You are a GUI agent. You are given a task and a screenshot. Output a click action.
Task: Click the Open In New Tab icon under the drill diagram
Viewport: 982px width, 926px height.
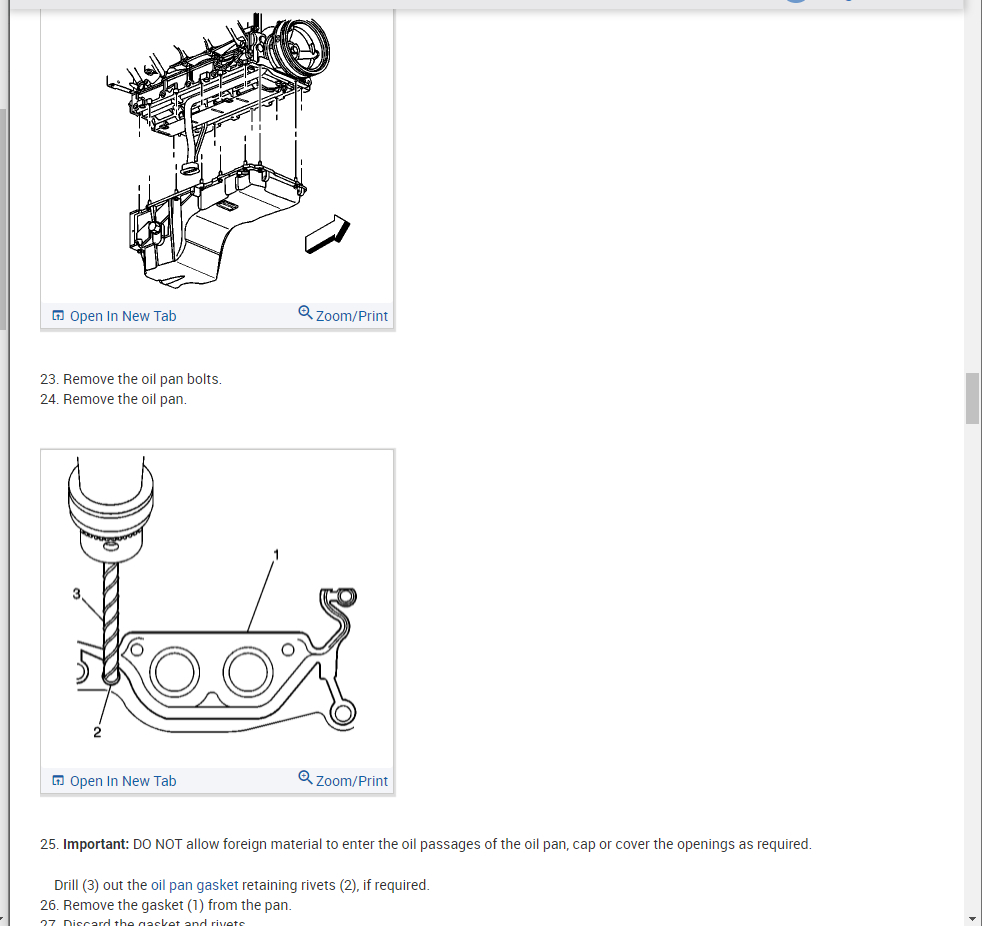pos(58,781)
